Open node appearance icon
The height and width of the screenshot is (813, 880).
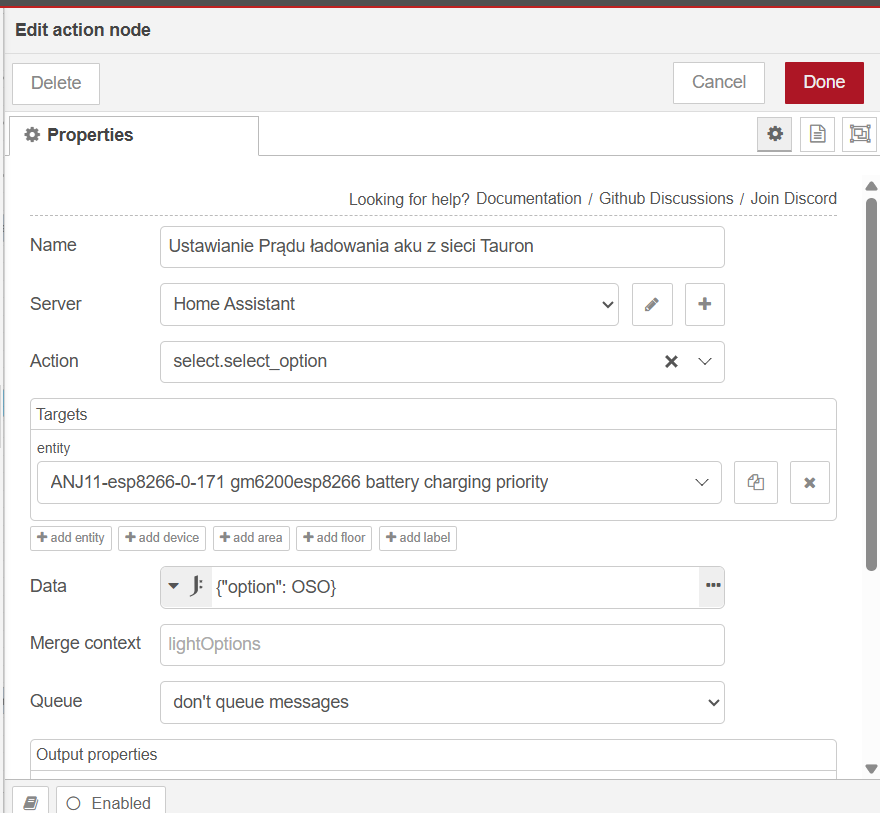coord(859,134)
